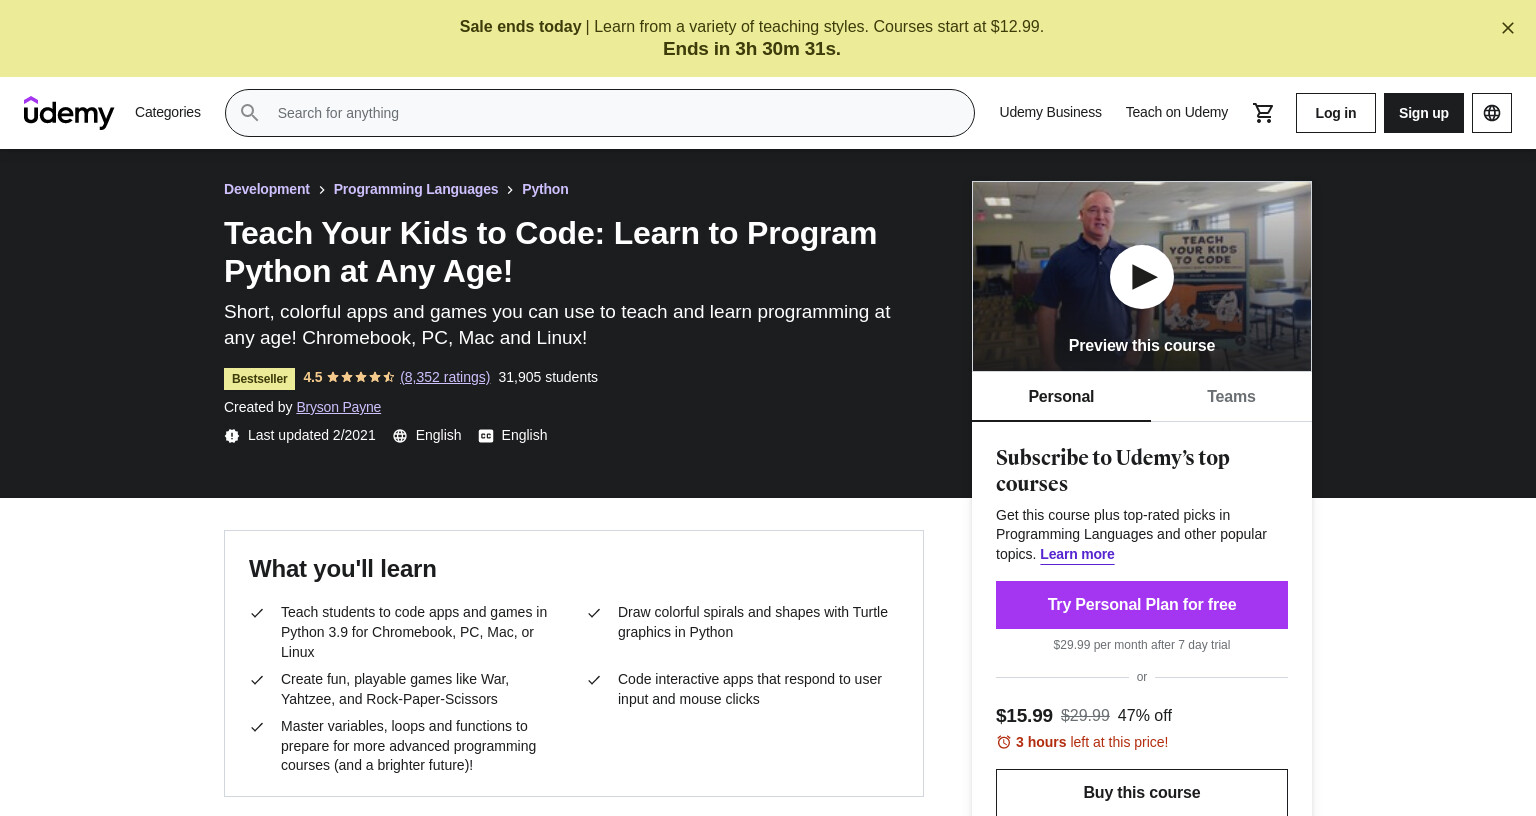Click chevron after Programming Languages breadcrumb
Screen dimensions: 1536x816
coord(510,190)
